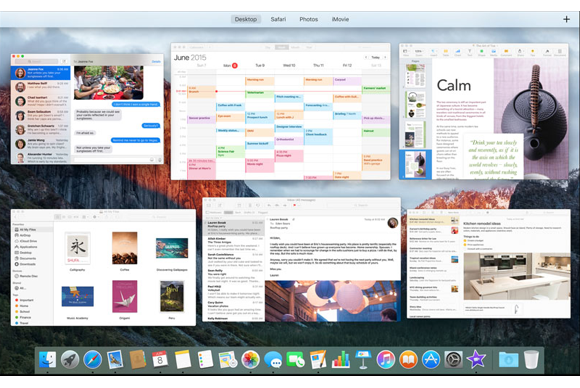Open iTunes music note icon in Dock
This screenshot has height=388, width=580.
[386, 360]
